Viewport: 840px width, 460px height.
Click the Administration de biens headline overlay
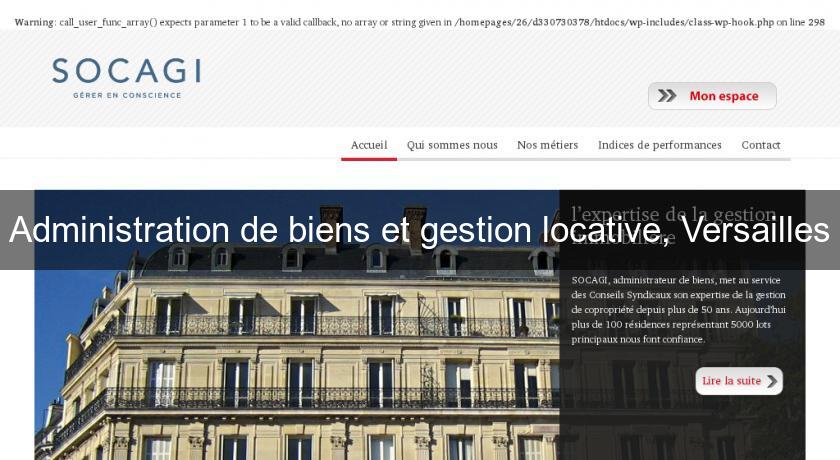419,230
